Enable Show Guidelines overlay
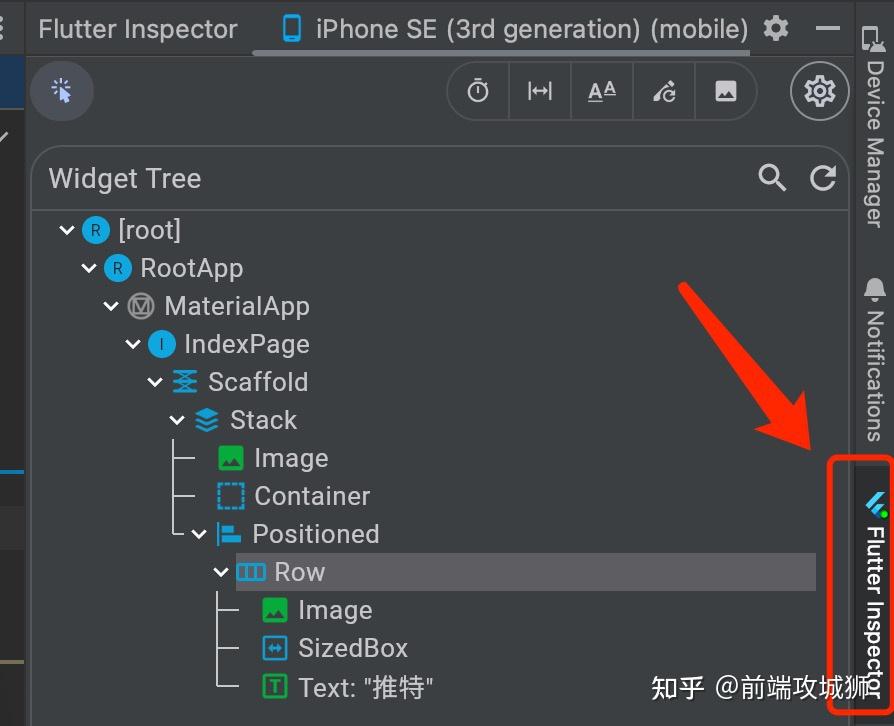 pos(540,91)
